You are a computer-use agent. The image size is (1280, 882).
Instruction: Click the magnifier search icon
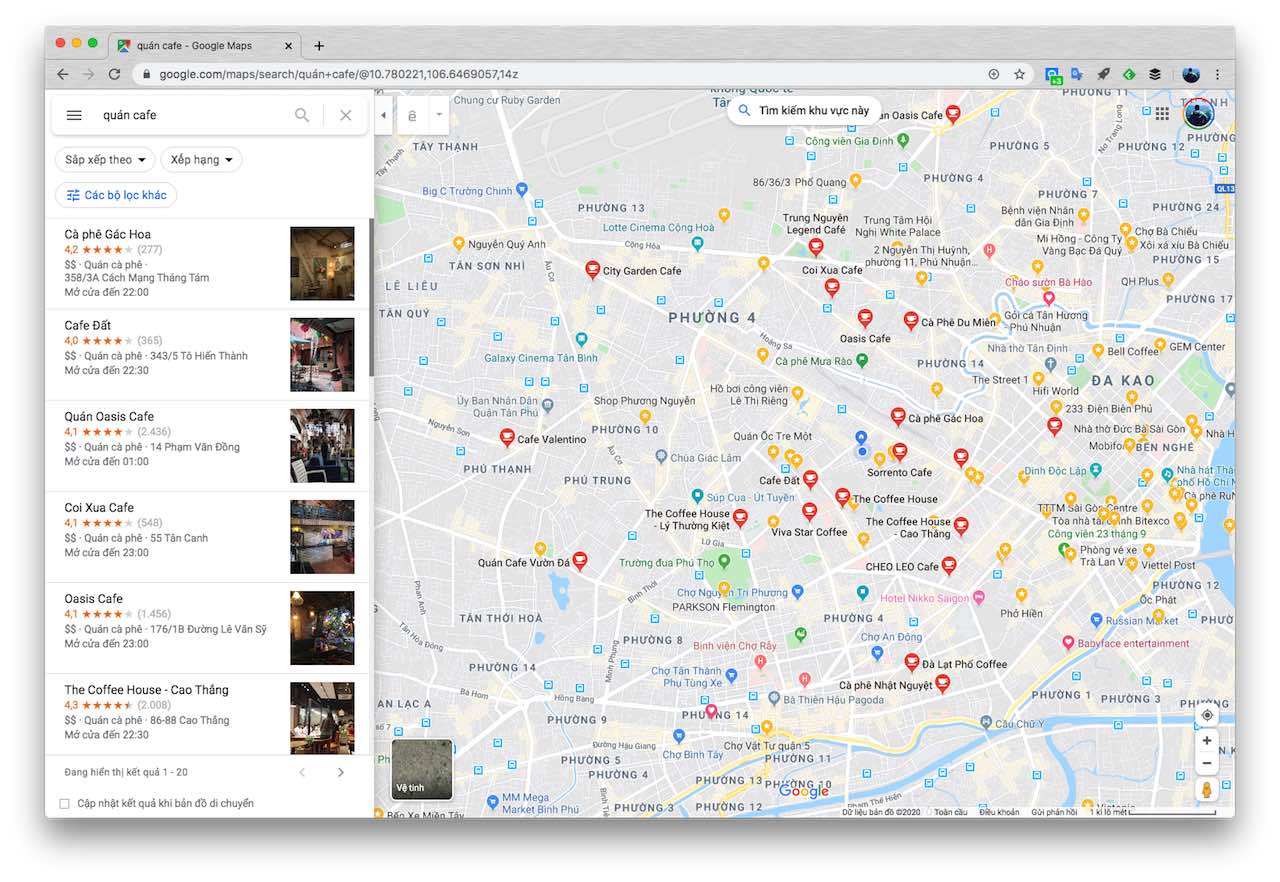click(x=302, y=115)
